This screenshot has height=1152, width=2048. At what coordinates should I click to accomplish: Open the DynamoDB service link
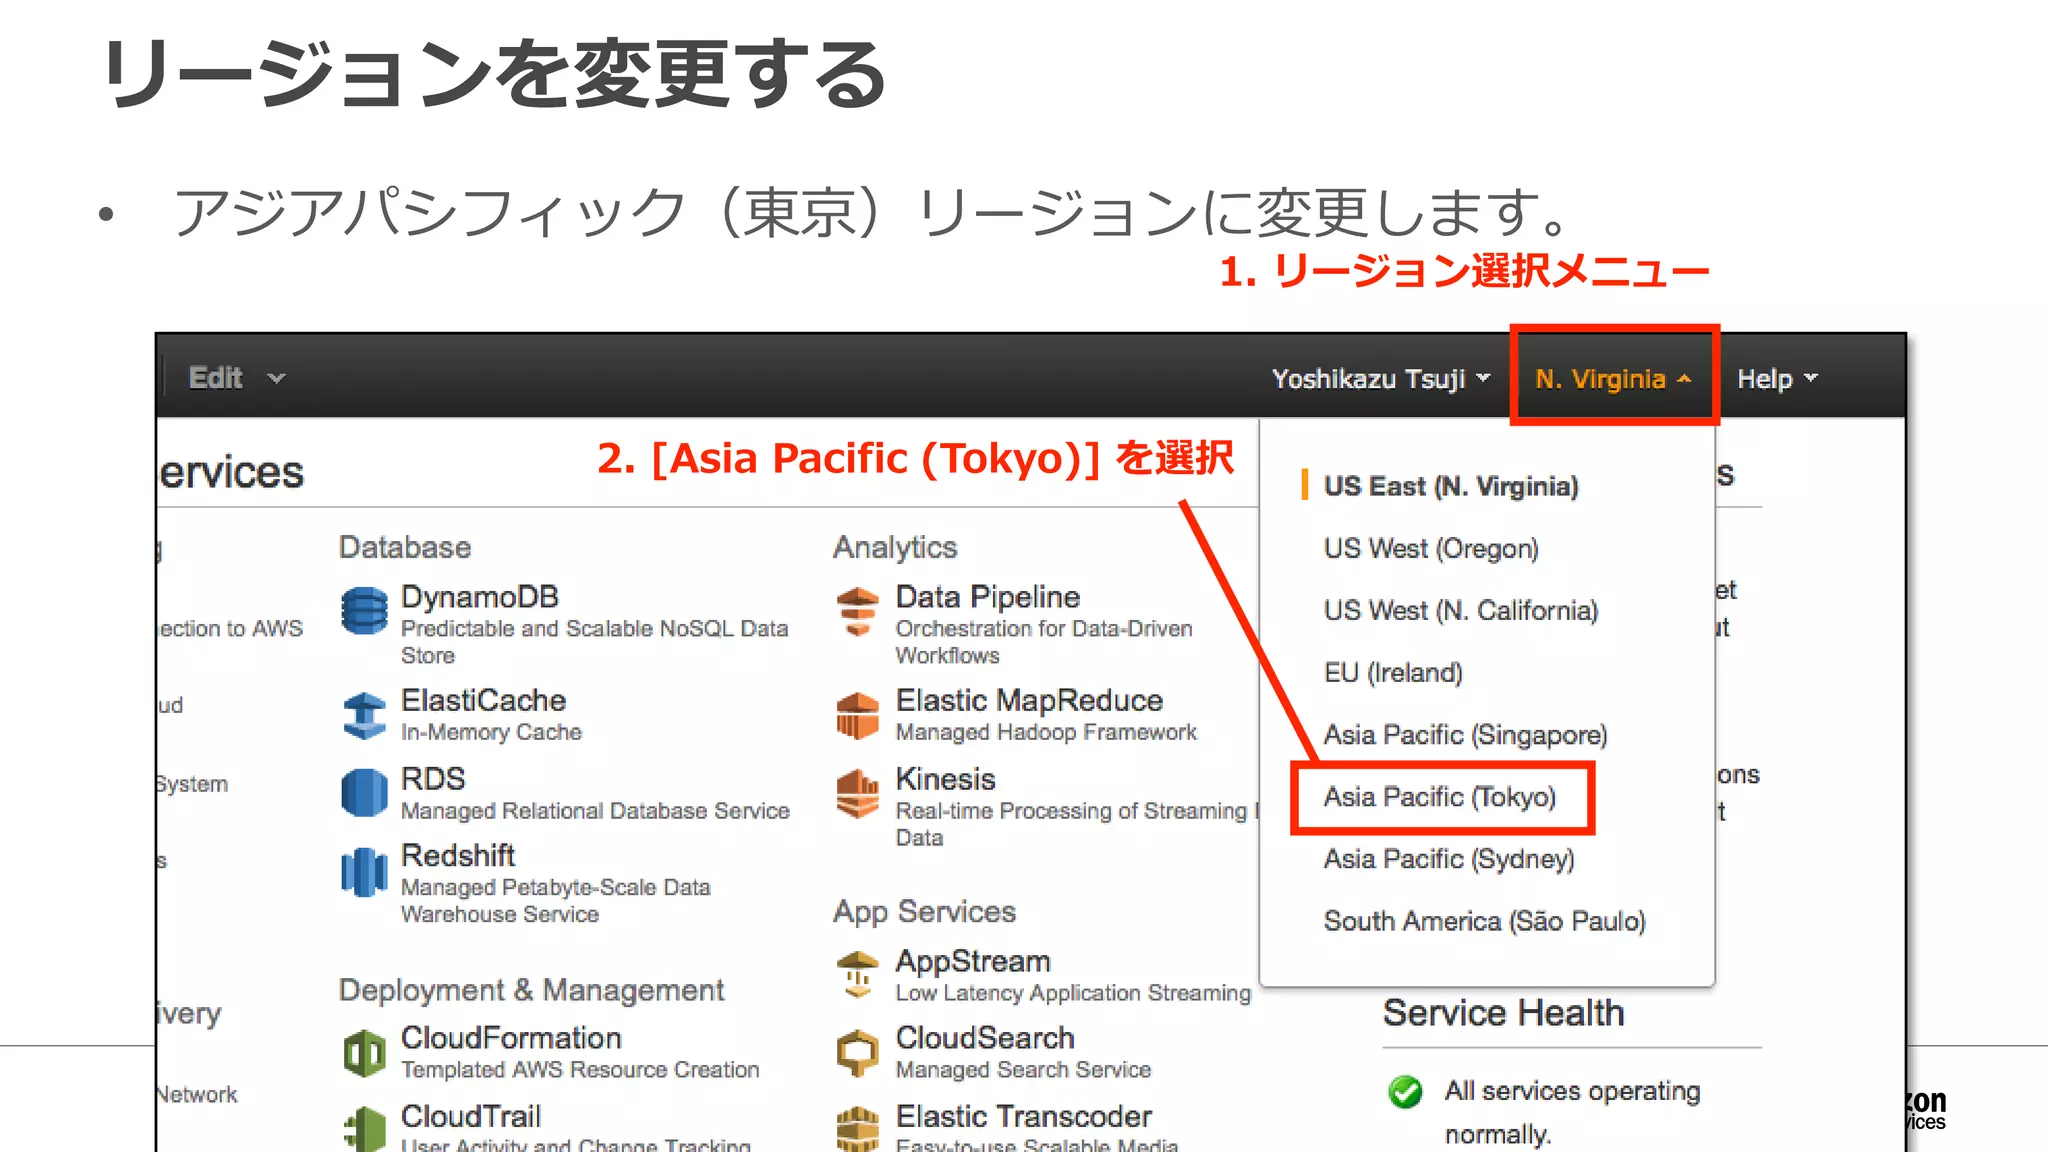coord(479,597)
